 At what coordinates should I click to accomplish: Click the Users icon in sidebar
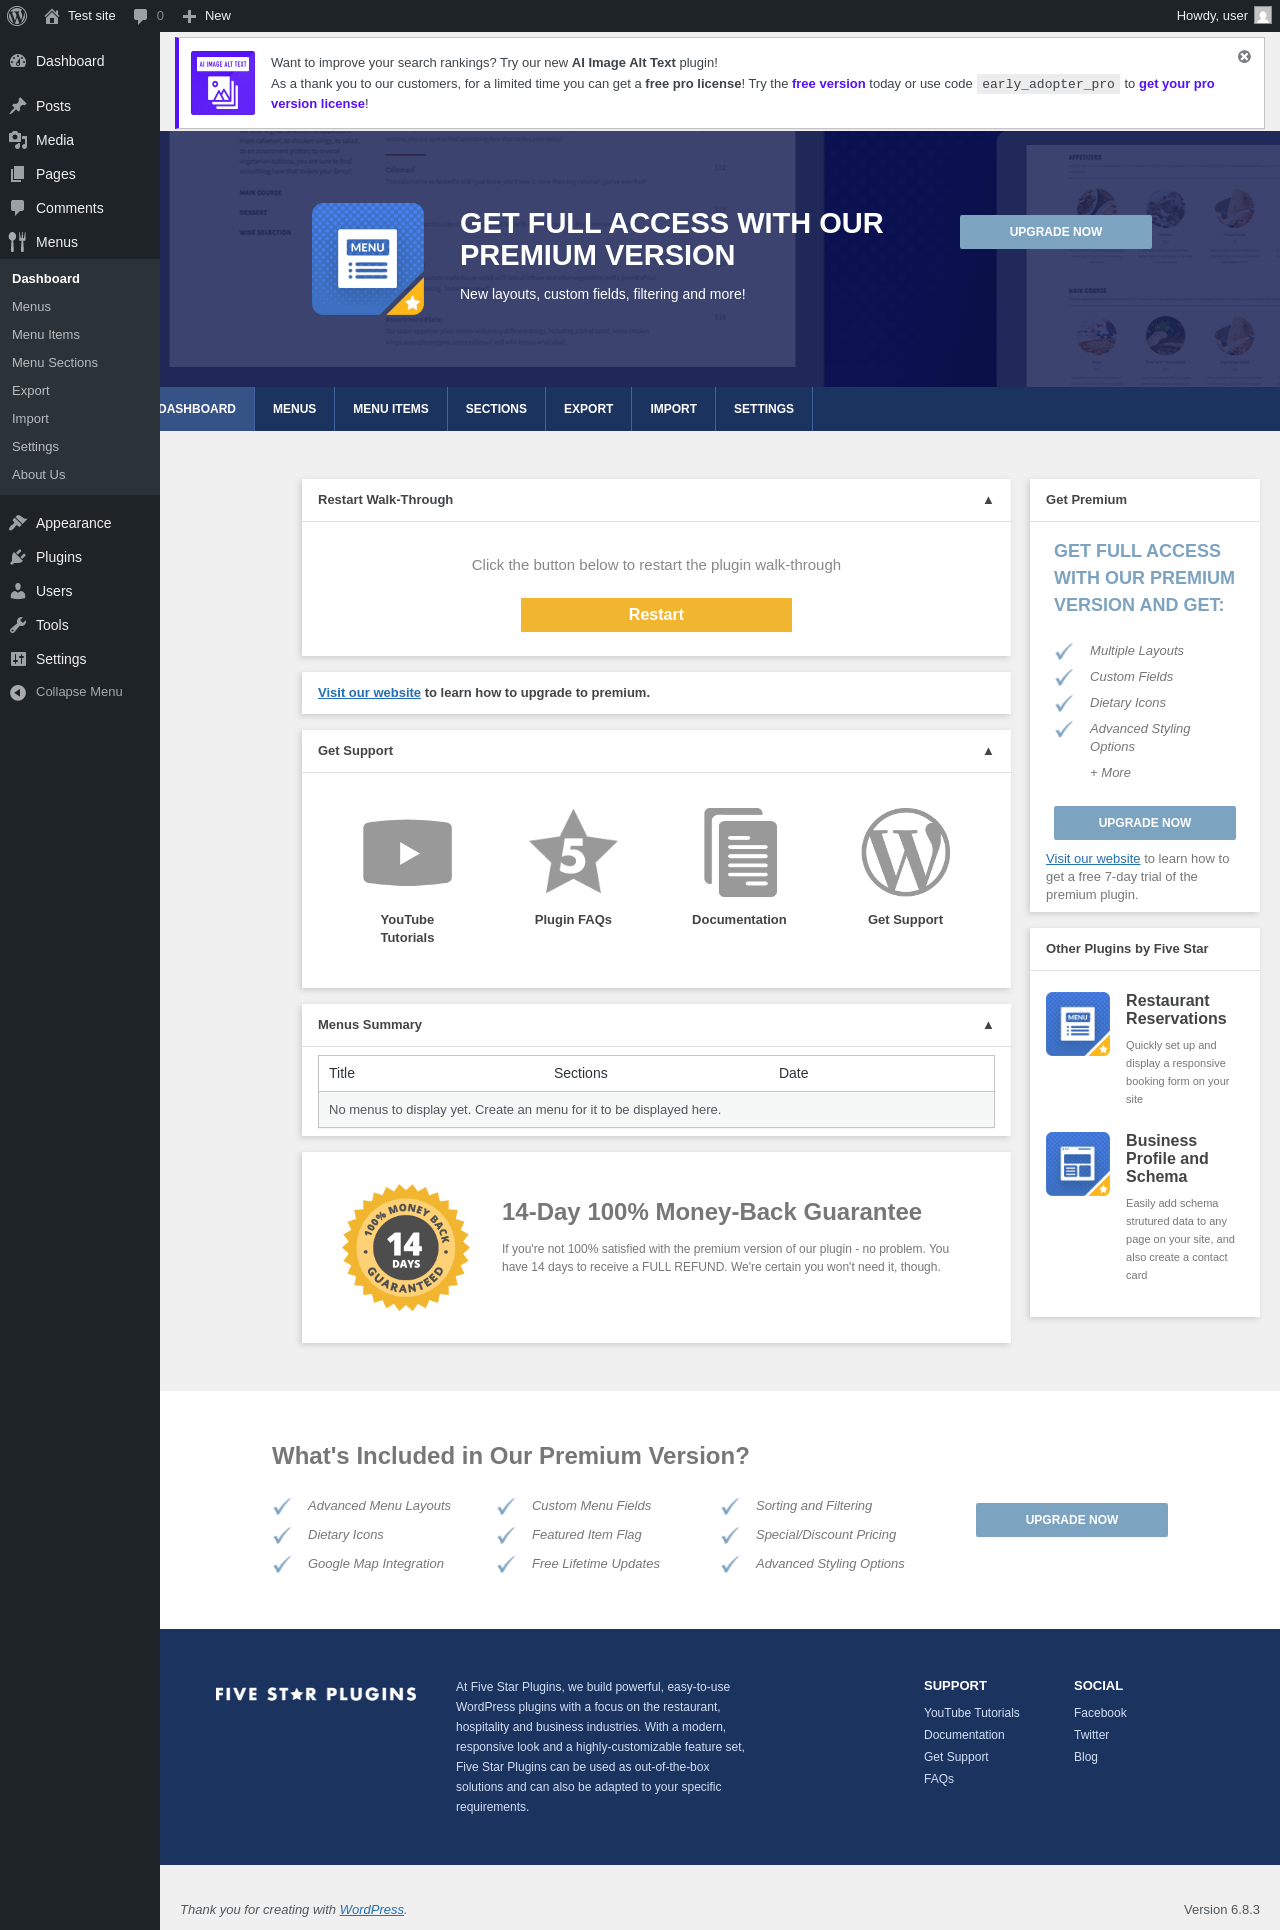(x=18, y=591)
